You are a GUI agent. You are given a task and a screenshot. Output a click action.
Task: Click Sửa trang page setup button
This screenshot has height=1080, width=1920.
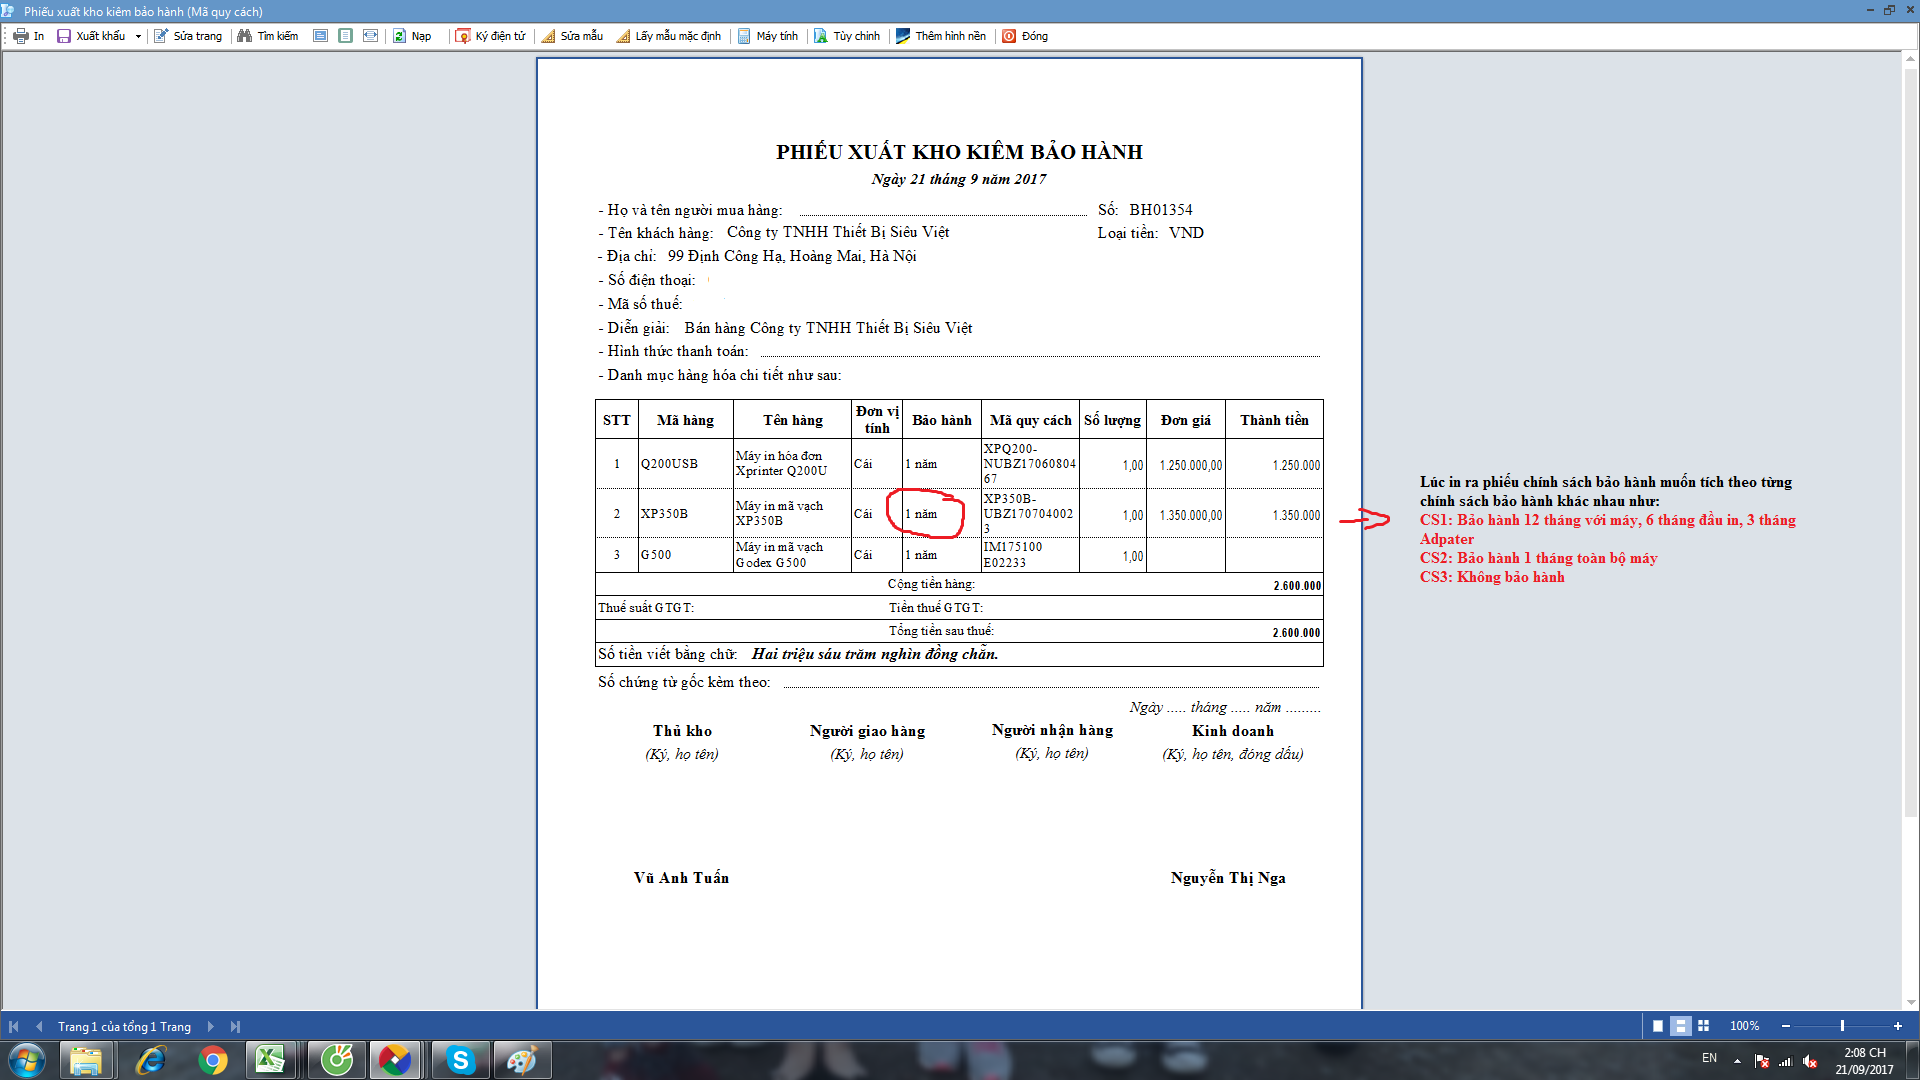pos(188,36)
